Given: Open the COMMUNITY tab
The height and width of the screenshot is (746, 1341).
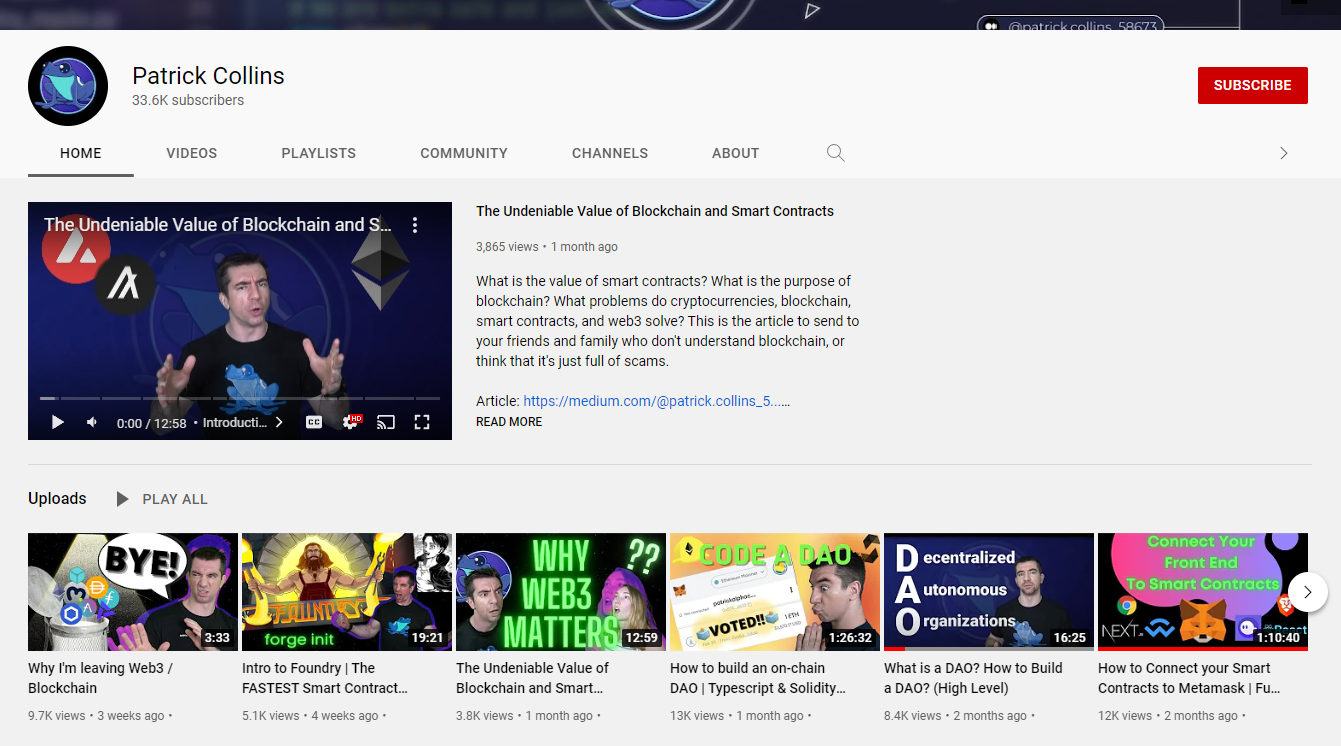Looking at the screenshot, I should pos(463,153).
